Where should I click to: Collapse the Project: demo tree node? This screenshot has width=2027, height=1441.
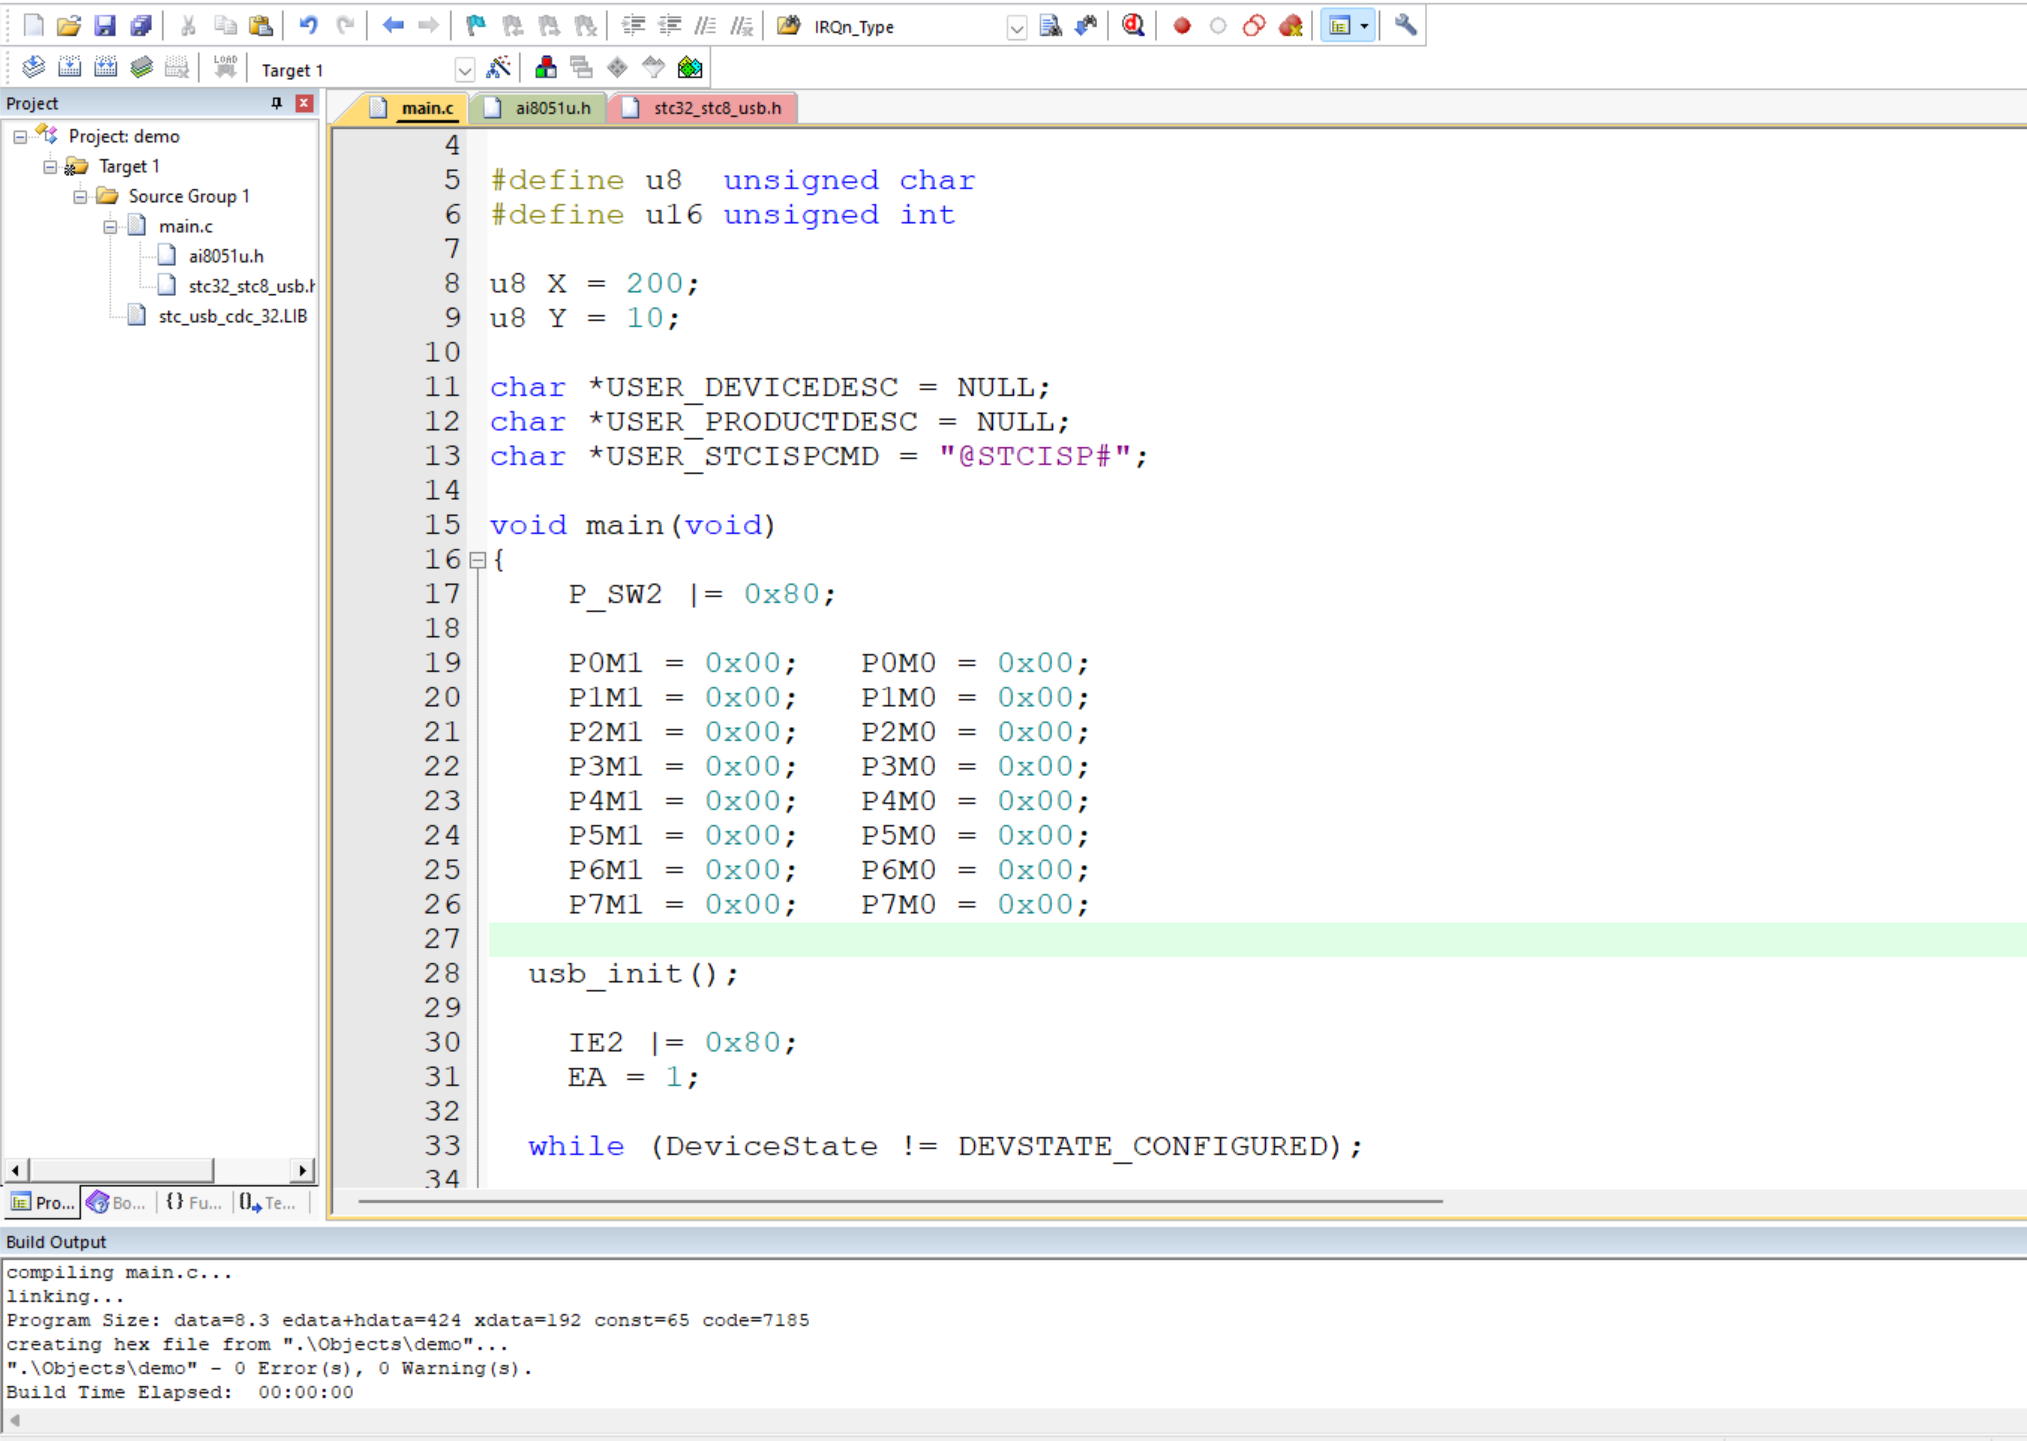(20, 137)
